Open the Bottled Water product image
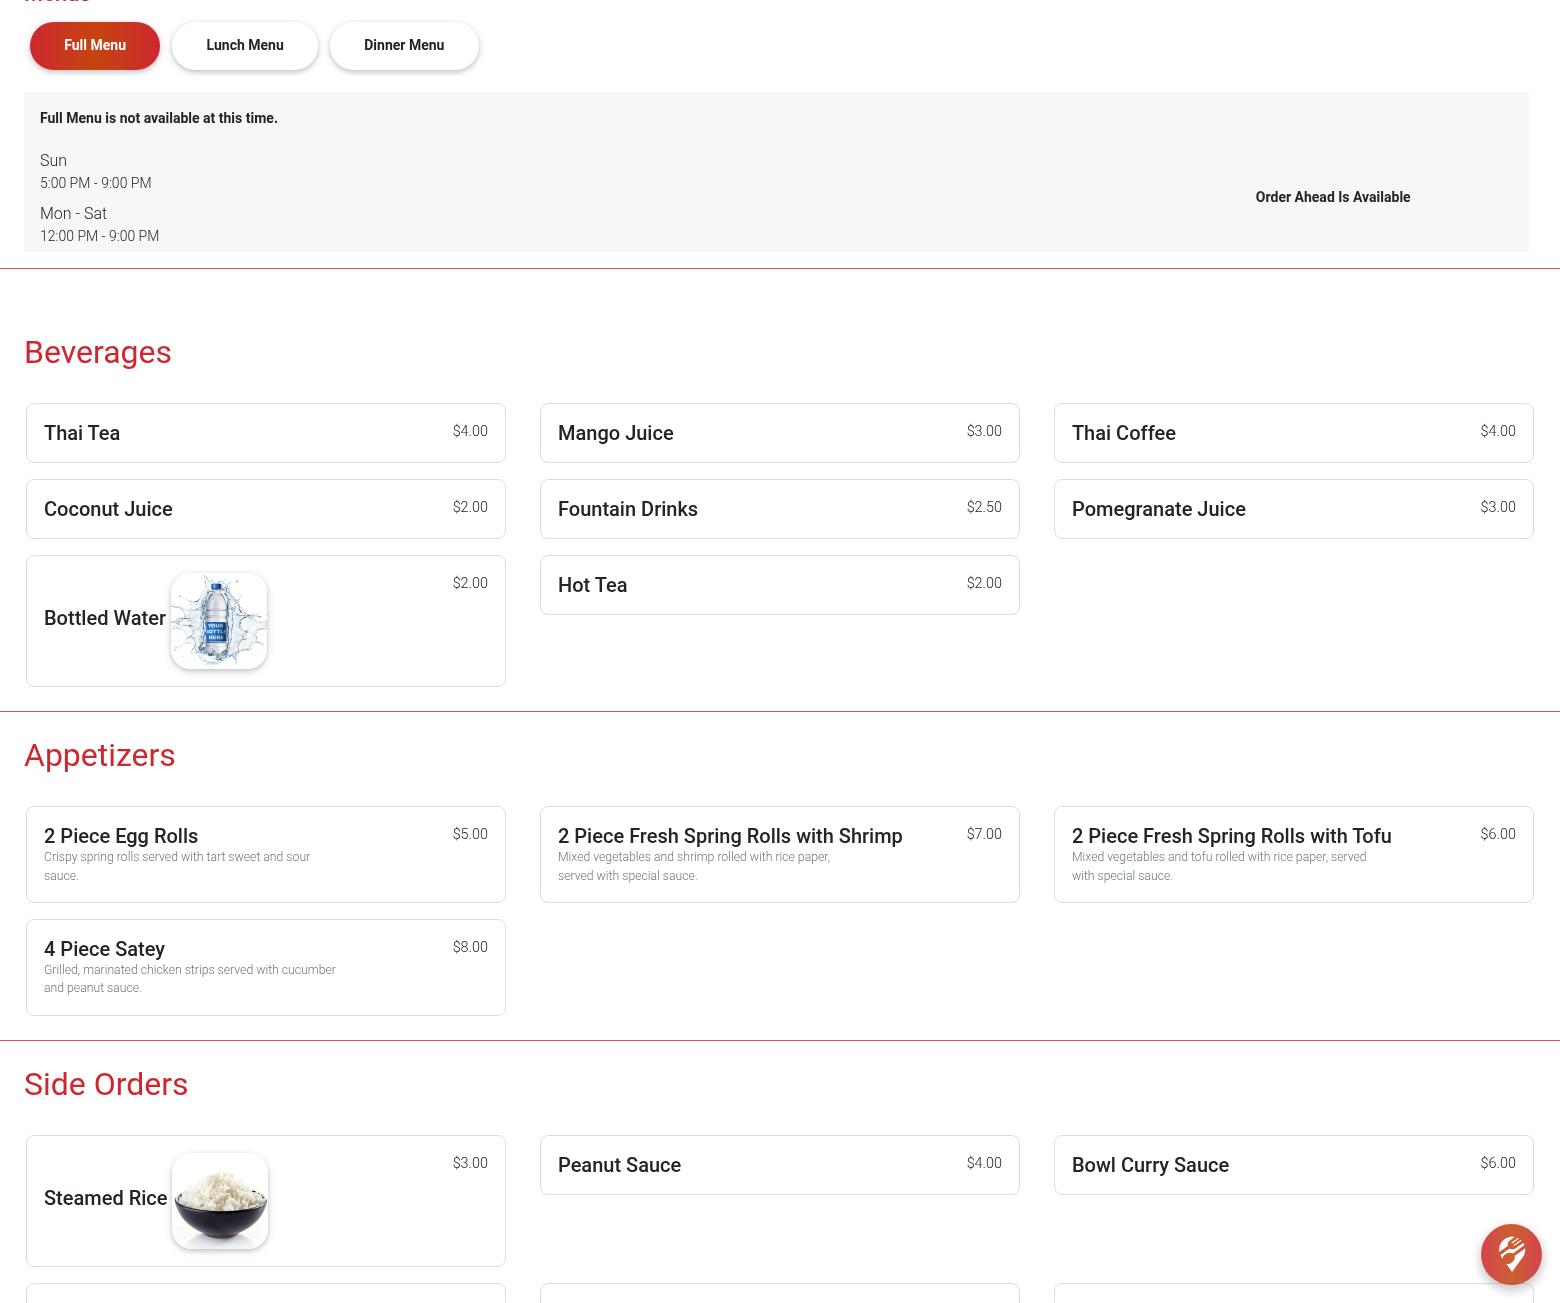The image size is (1560, 1303). pos(219,621)
